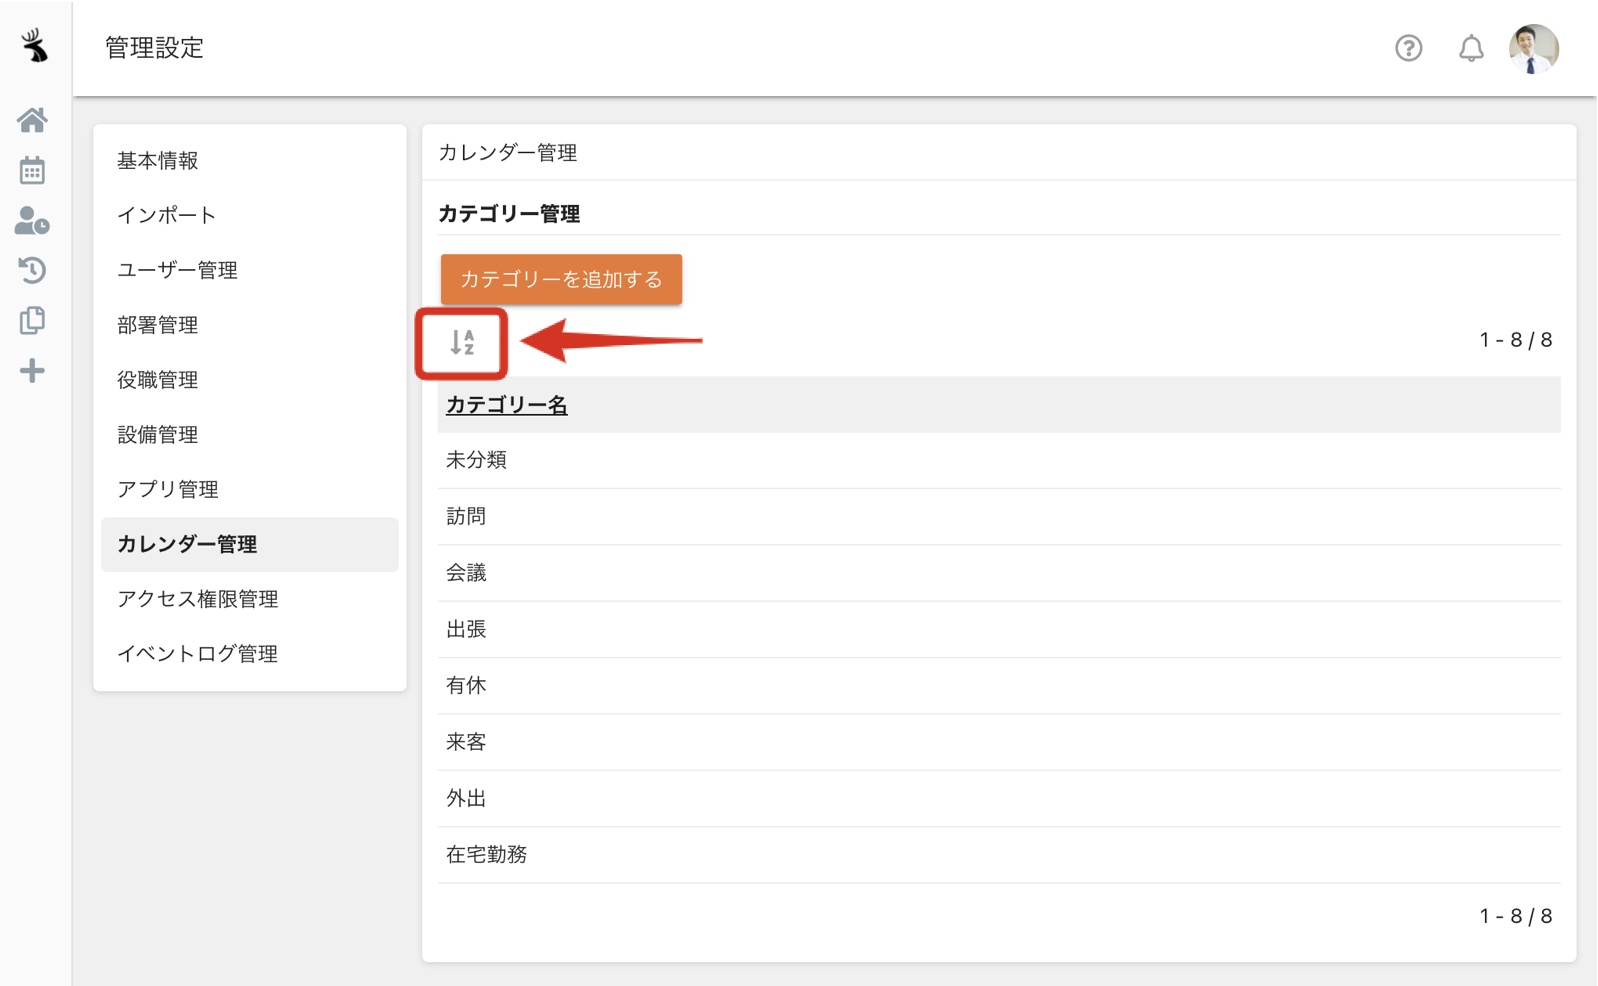Sort by カテゴリー名 column header

506,405
